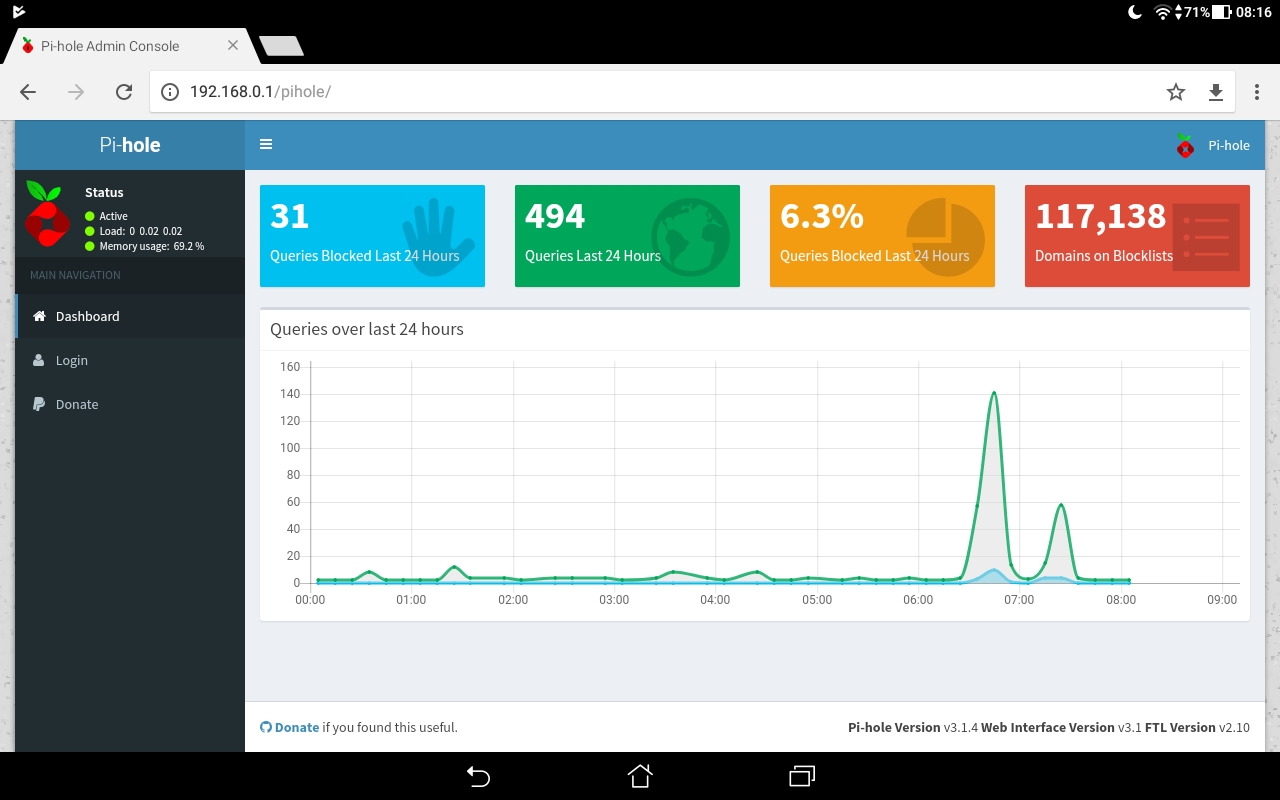Open the browser three-dot overflow menu
Screen dimensions: 1280x800
point(1257,92)
